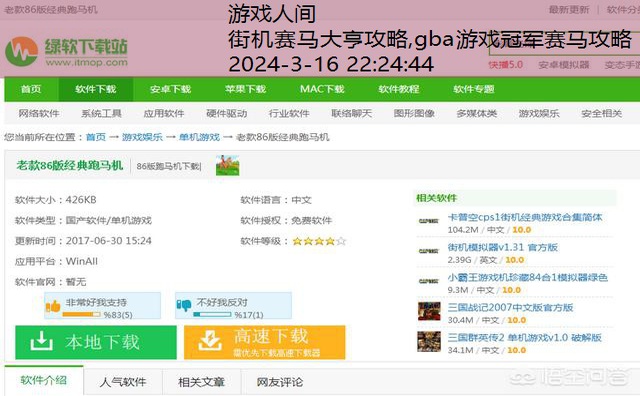Click the 本地下载 green download button
Image resolution: width=640 pixels, height=396 pixels.
point(96,343)
